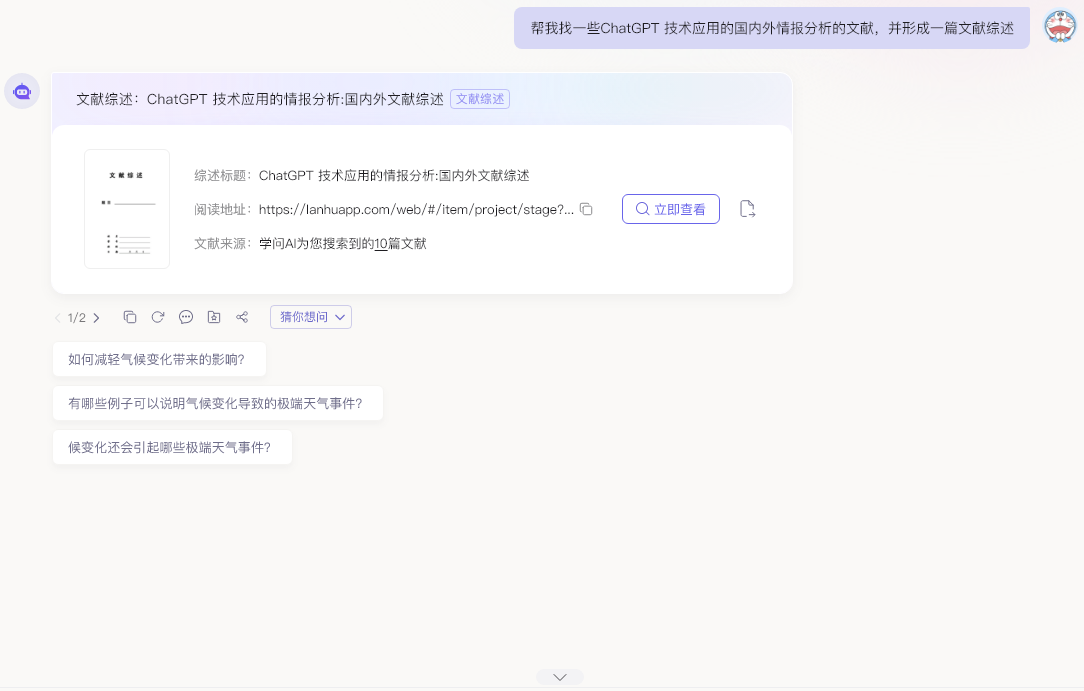
Task: Click the user profile avatar
Action: (1060, 27)
